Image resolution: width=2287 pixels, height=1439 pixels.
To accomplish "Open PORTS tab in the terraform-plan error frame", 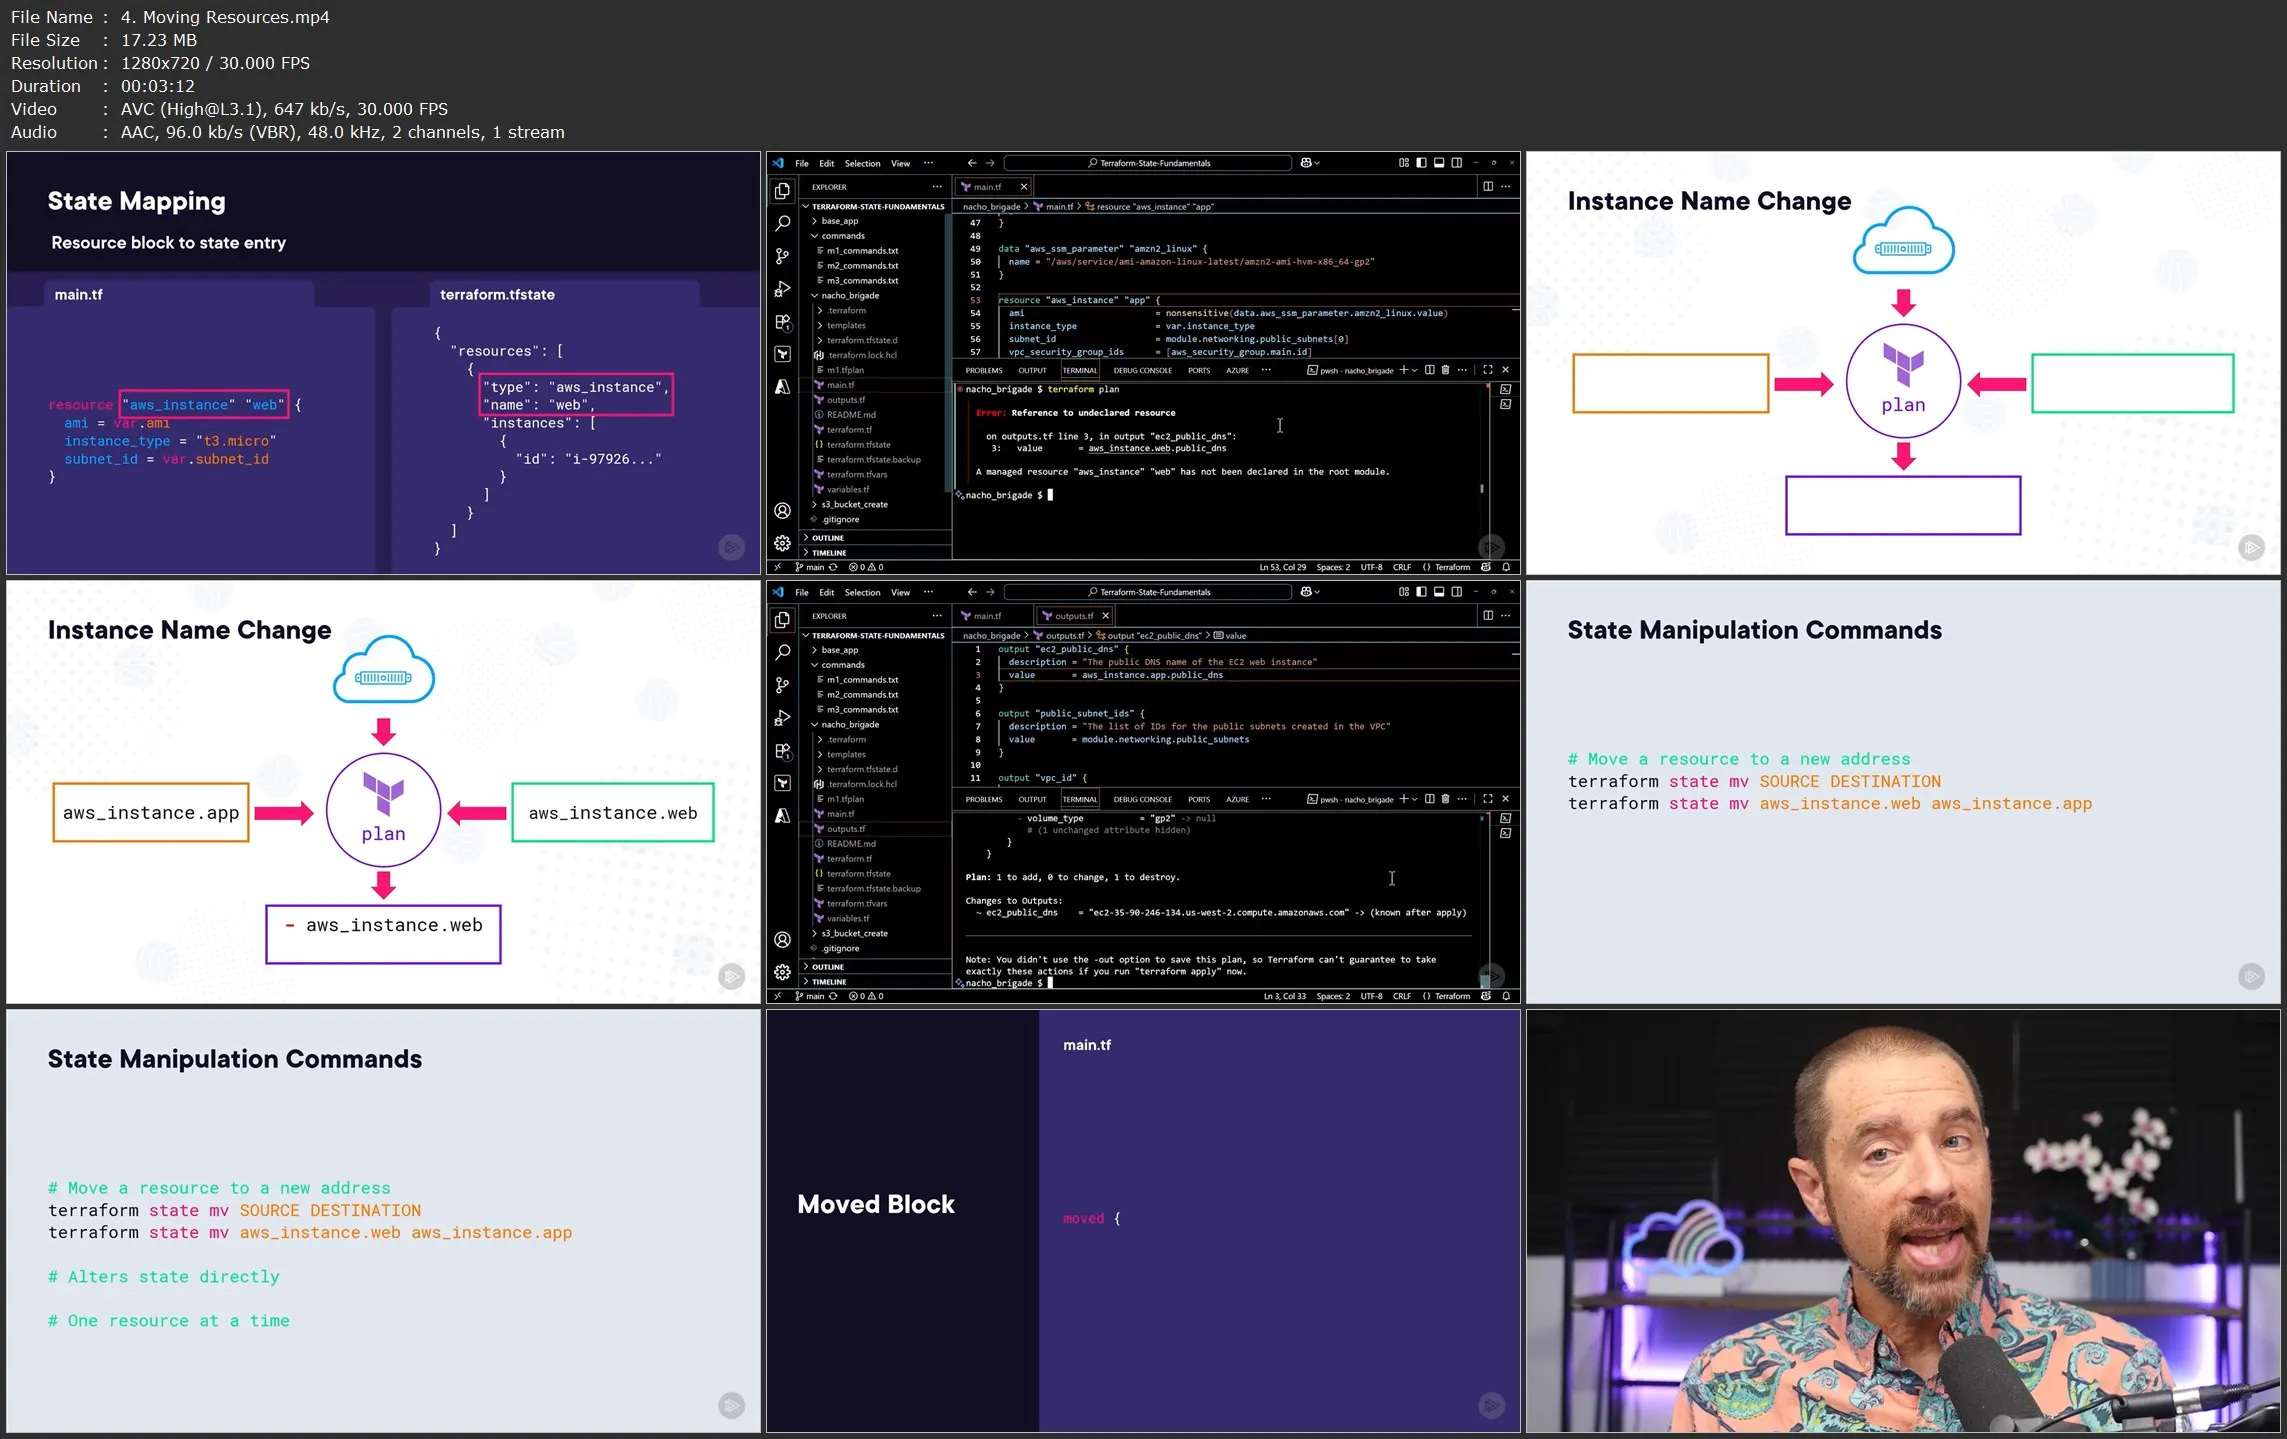I will pos(1199,371).
